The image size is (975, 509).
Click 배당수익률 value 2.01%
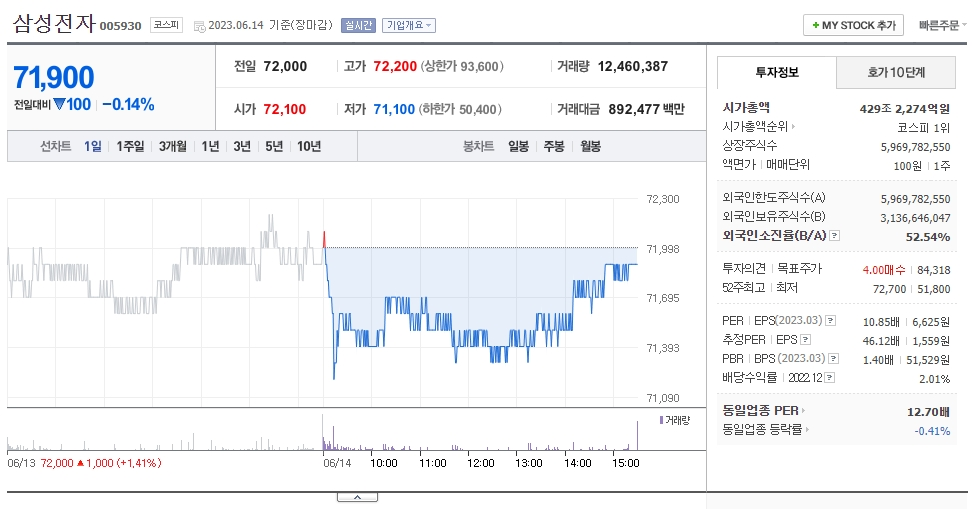pyautogui.click(x=935, y=378)
